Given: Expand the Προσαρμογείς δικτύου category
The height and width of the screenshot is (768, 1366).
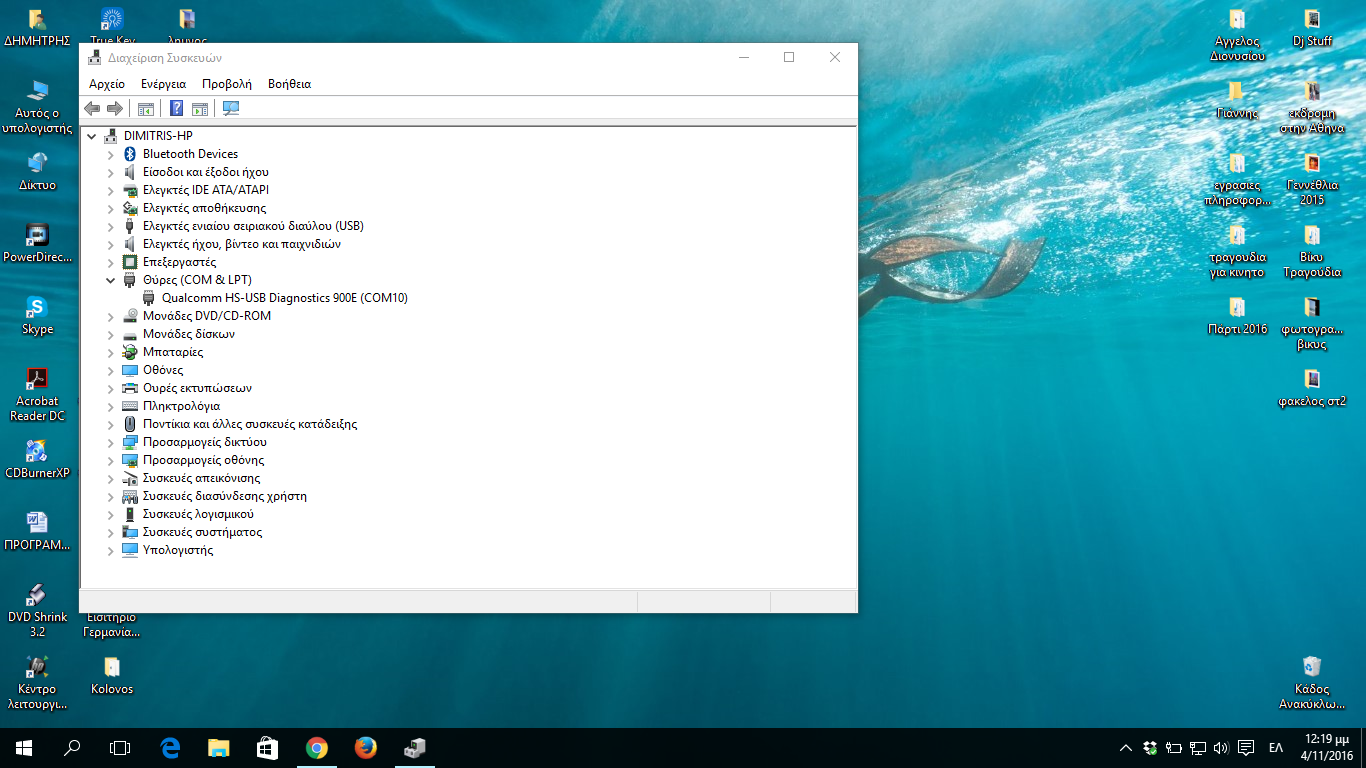Looking at the screenshot, I should point(111,443).
